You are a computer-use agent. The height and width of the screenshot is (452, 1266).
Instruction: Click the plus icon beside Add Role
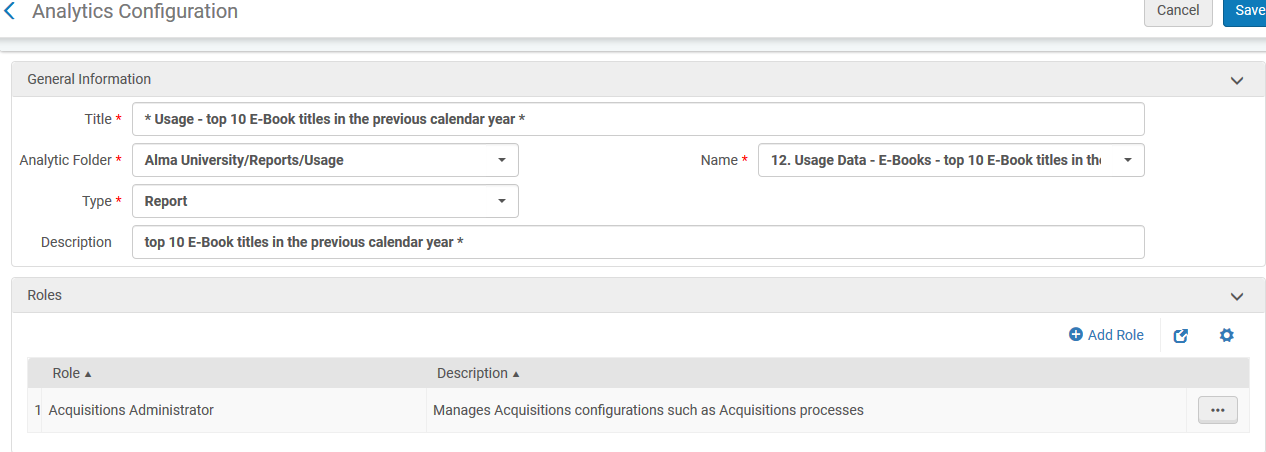point(1076,335)
